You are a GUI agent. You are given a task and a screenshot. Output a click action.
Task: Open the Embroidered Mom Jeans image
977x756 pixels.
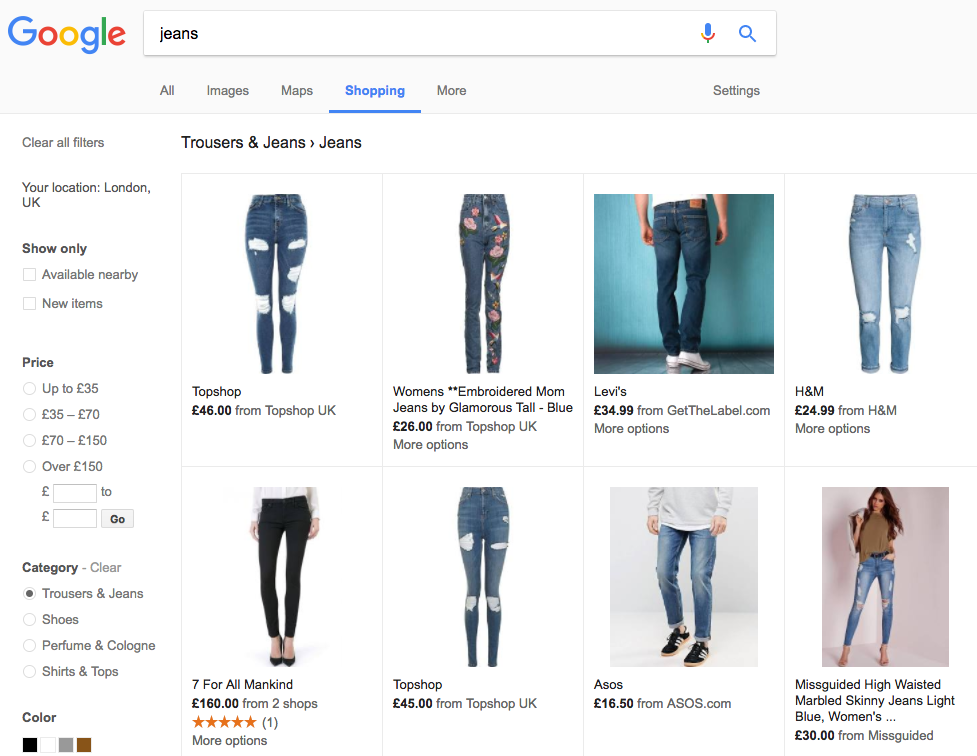(x=484, y=284)
